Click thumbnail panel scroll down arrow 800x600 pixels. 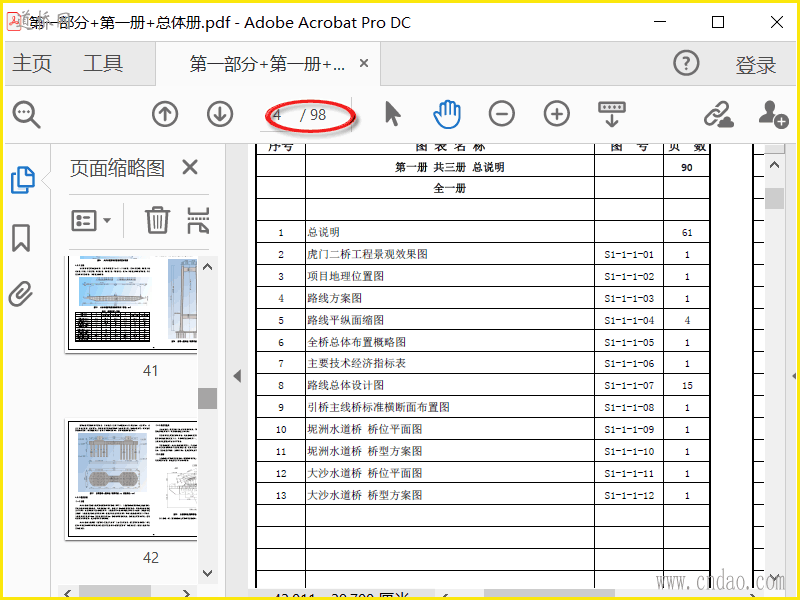click(x=208, y=573)
